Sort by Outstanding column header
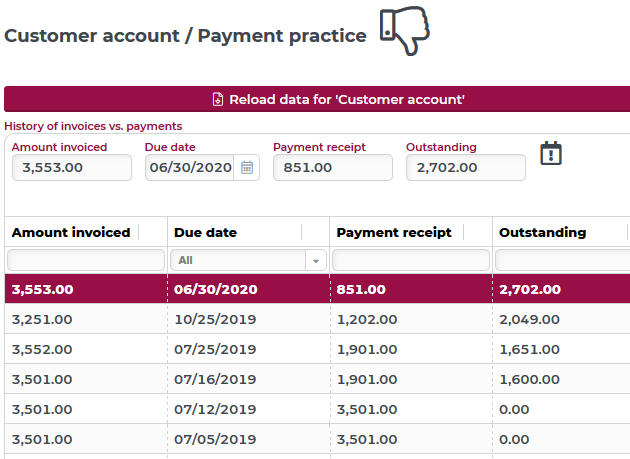Image resolution: width=630 pixels, height=459 pixels. coord(542,232)
